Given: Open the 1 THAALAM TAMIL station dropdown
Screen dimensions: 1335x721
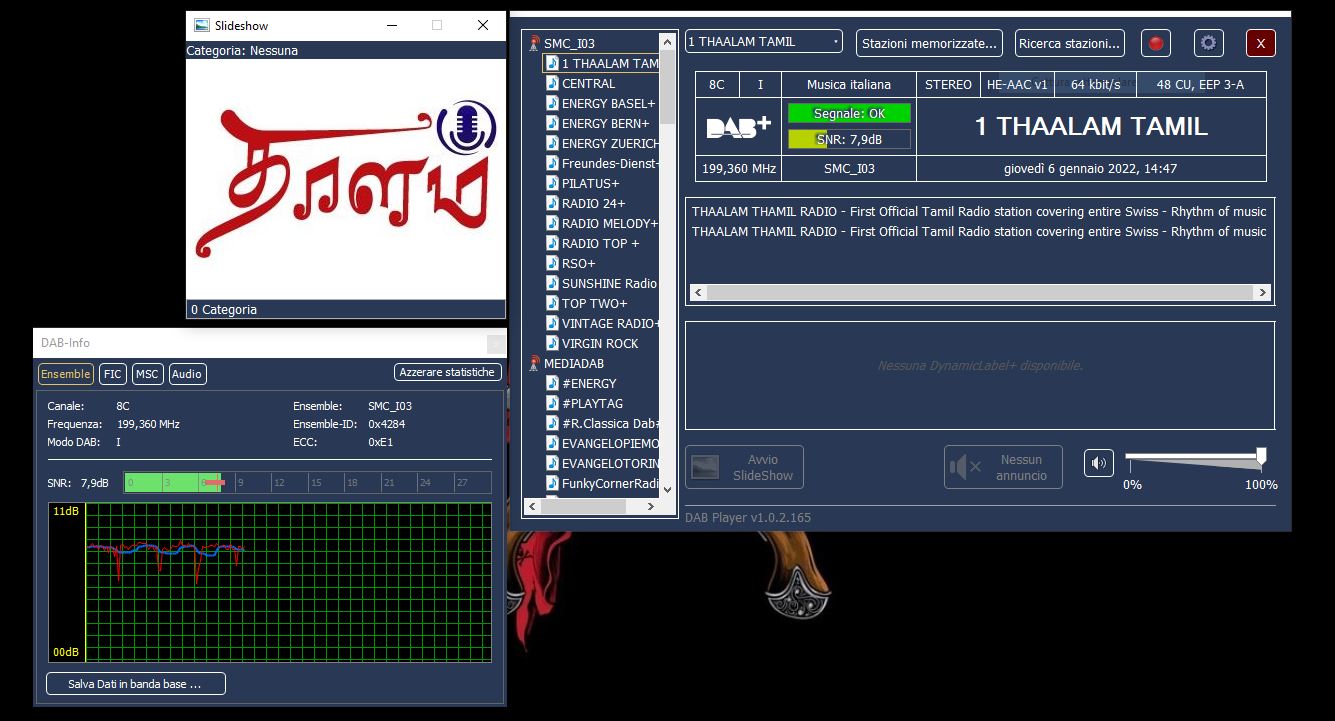Looking at the screenshot, I should [x=764, y=42].
